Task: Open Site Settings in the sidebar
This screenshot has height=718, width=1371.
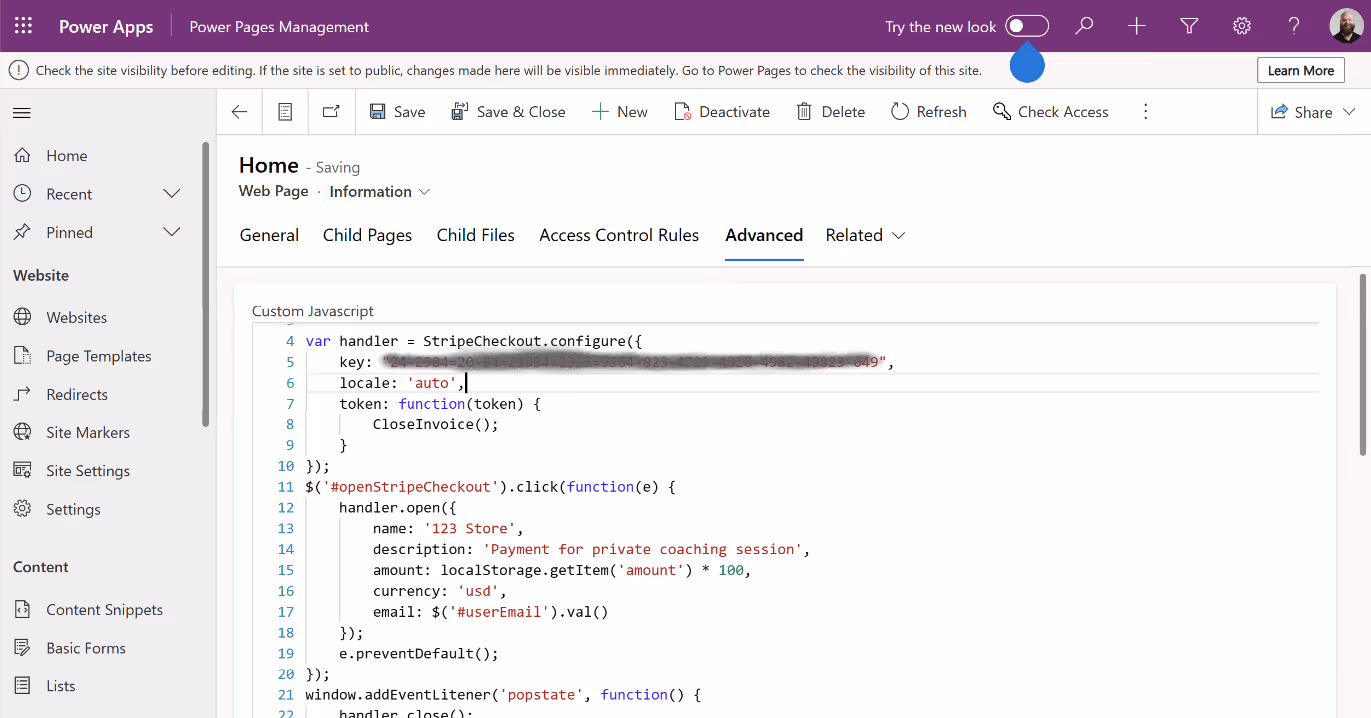Action: click(88, 471)
